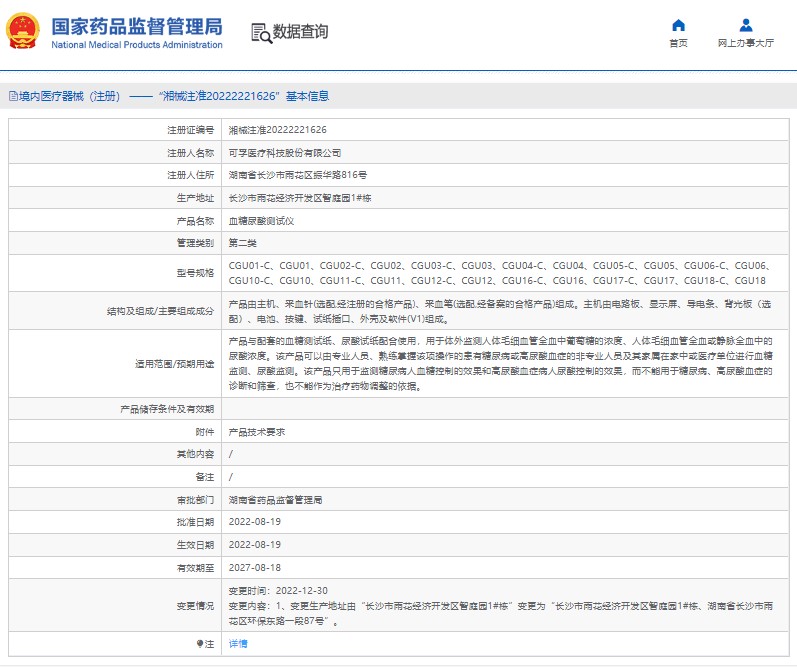
Task: Click the 注册证编号 row label
Action: pyautogui.click(x=191, y=130)
